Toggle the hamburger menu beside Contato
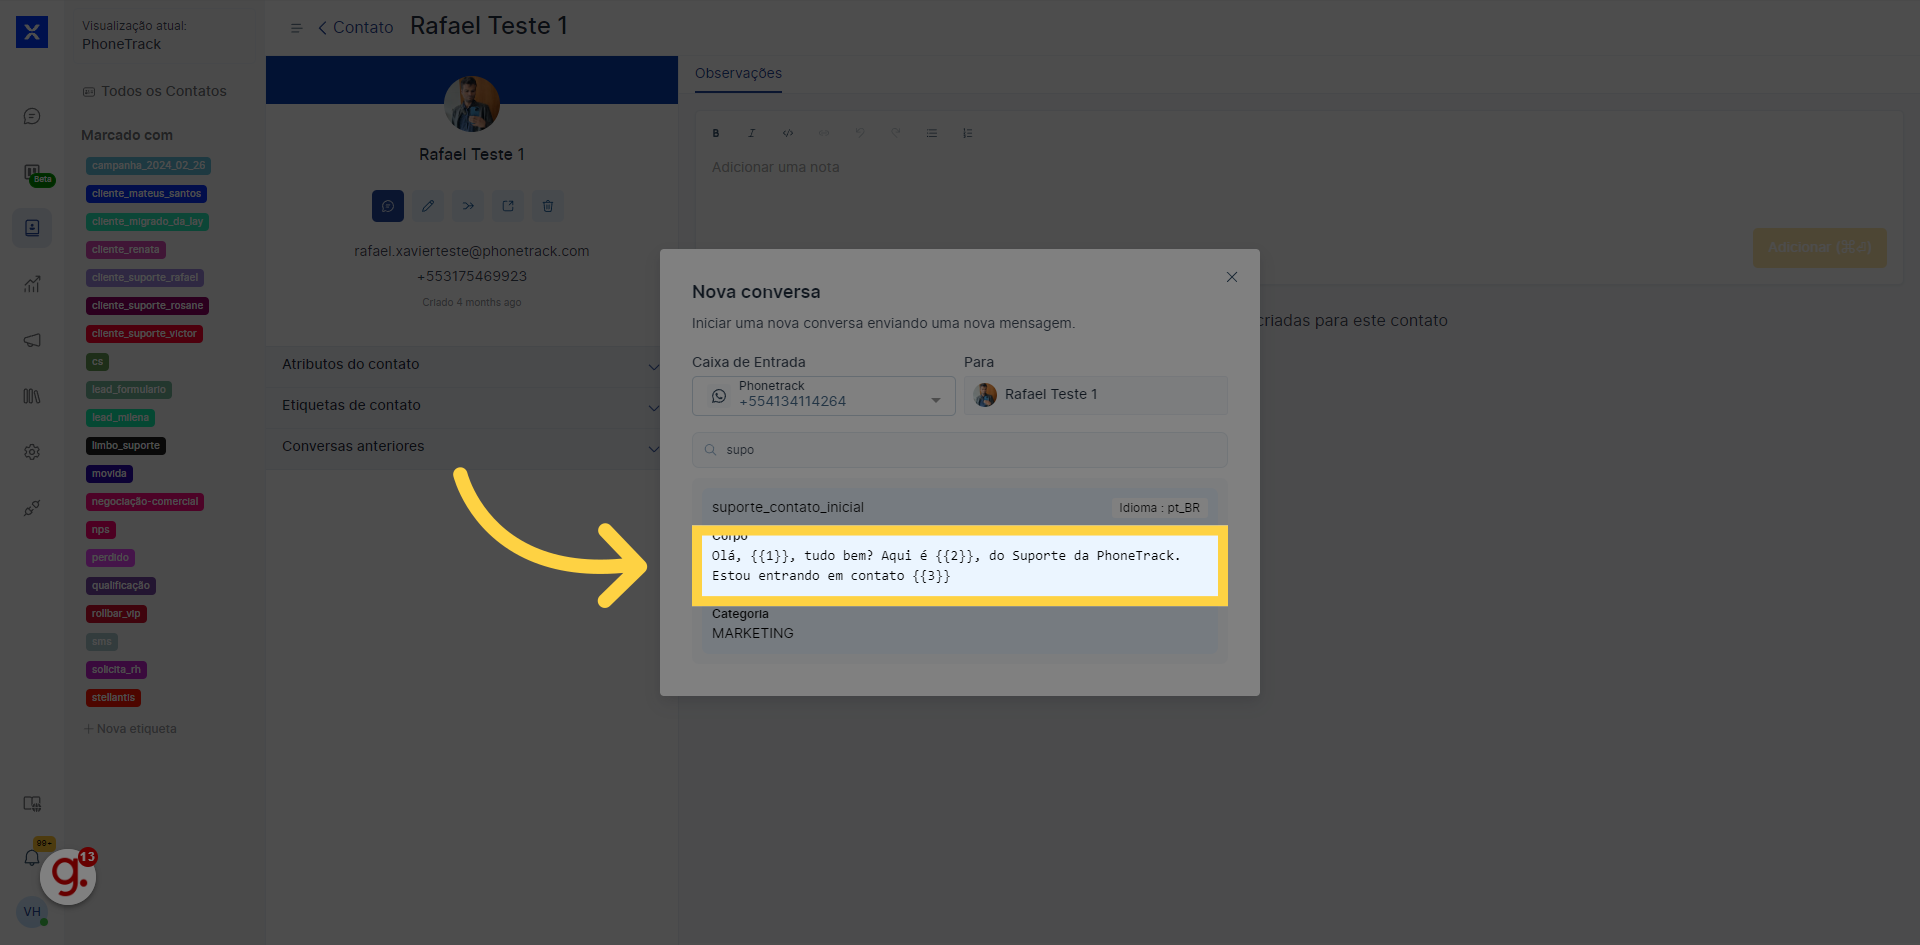 (296, 28)
